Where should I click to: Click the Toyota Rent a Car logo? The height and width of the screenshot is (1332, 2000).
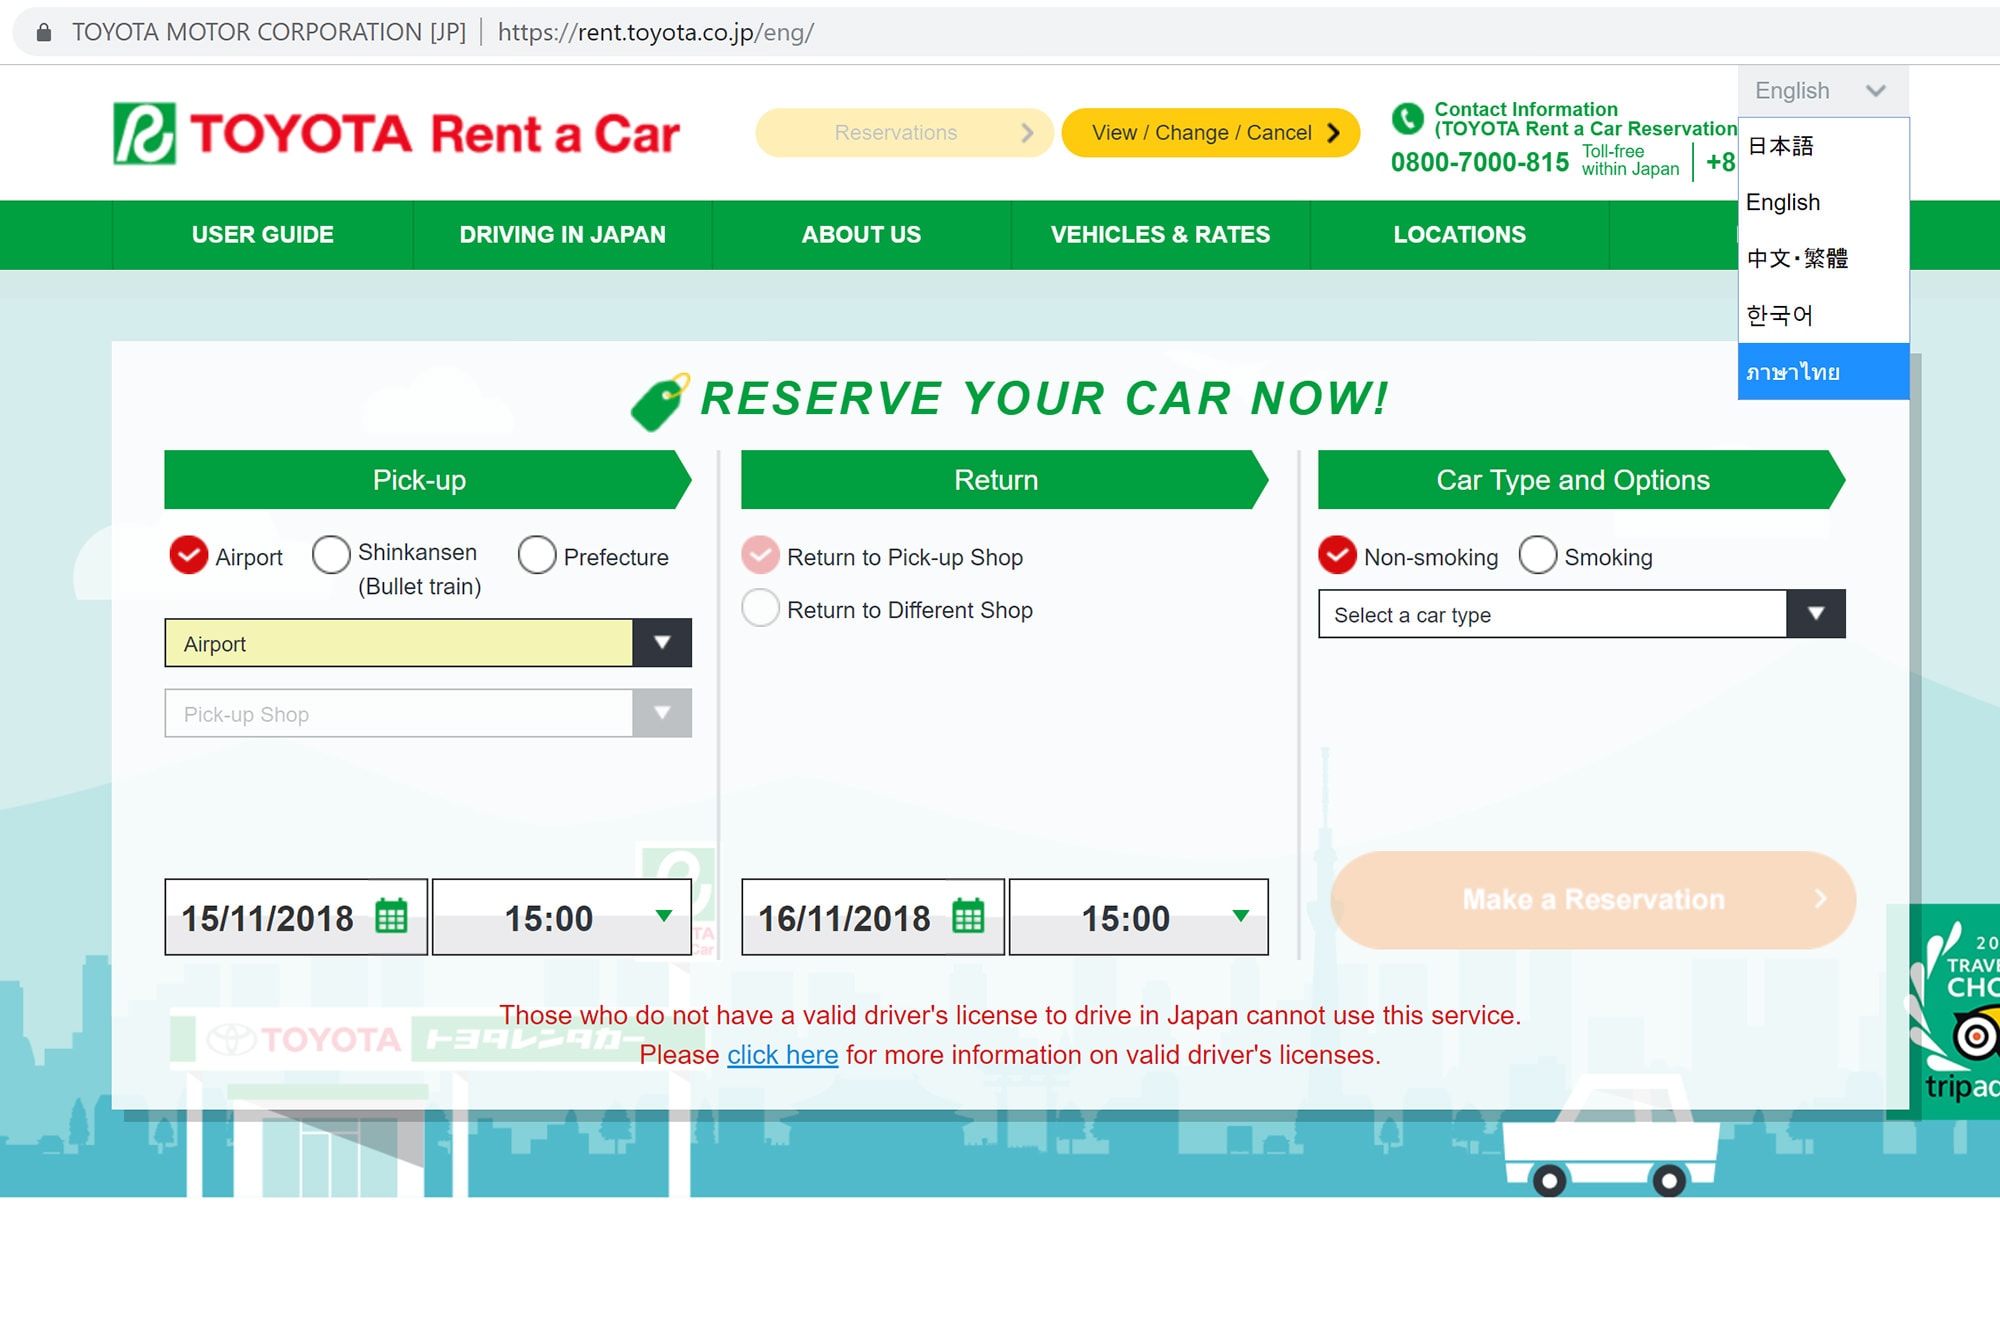pos(396,133)
